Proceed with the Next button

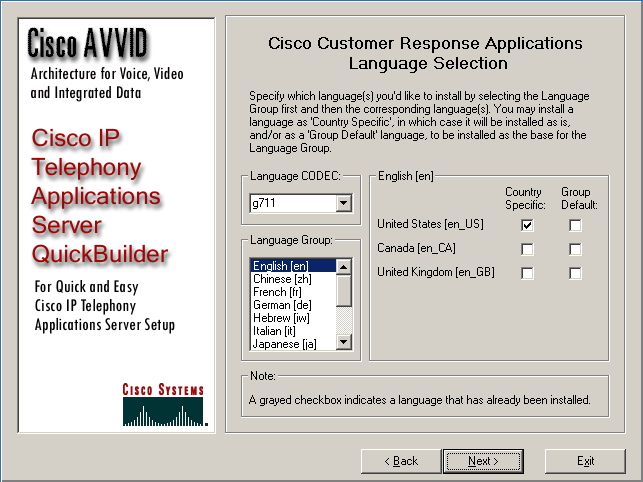(x=483, y=461)
